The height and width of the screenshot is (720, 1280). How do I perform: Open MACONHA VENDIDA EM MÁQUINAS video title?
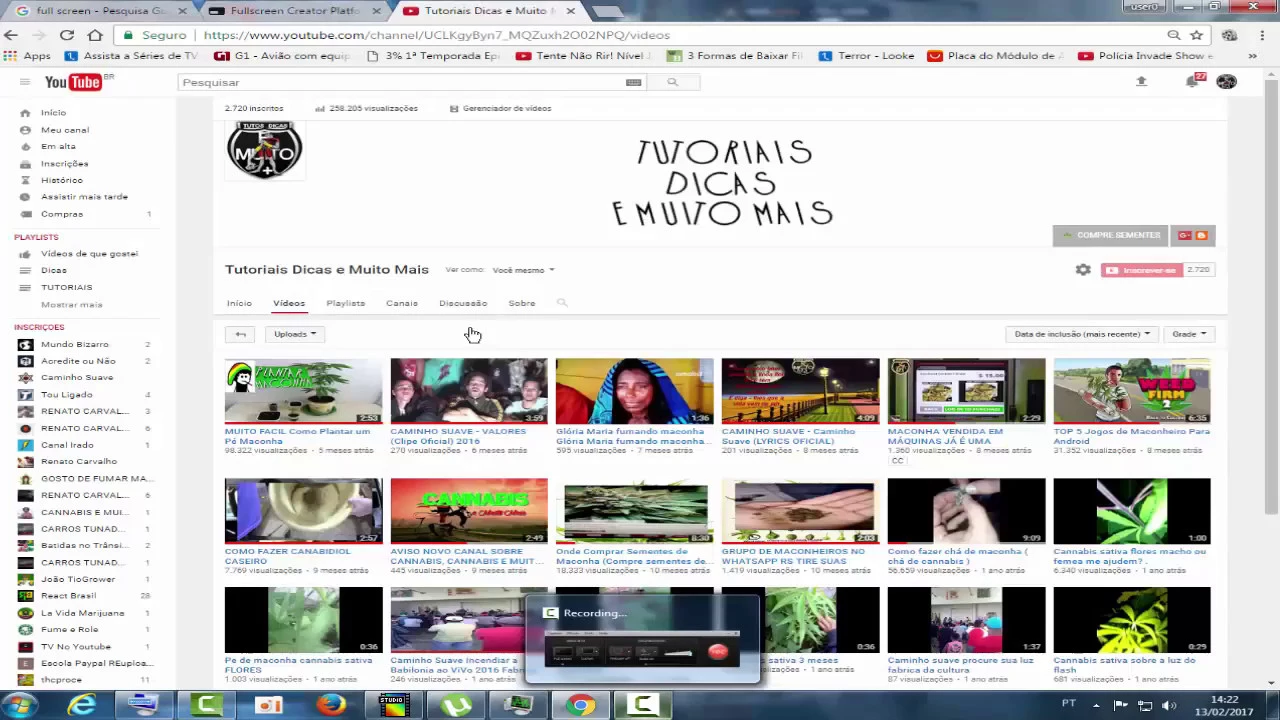tap(945, 436)
